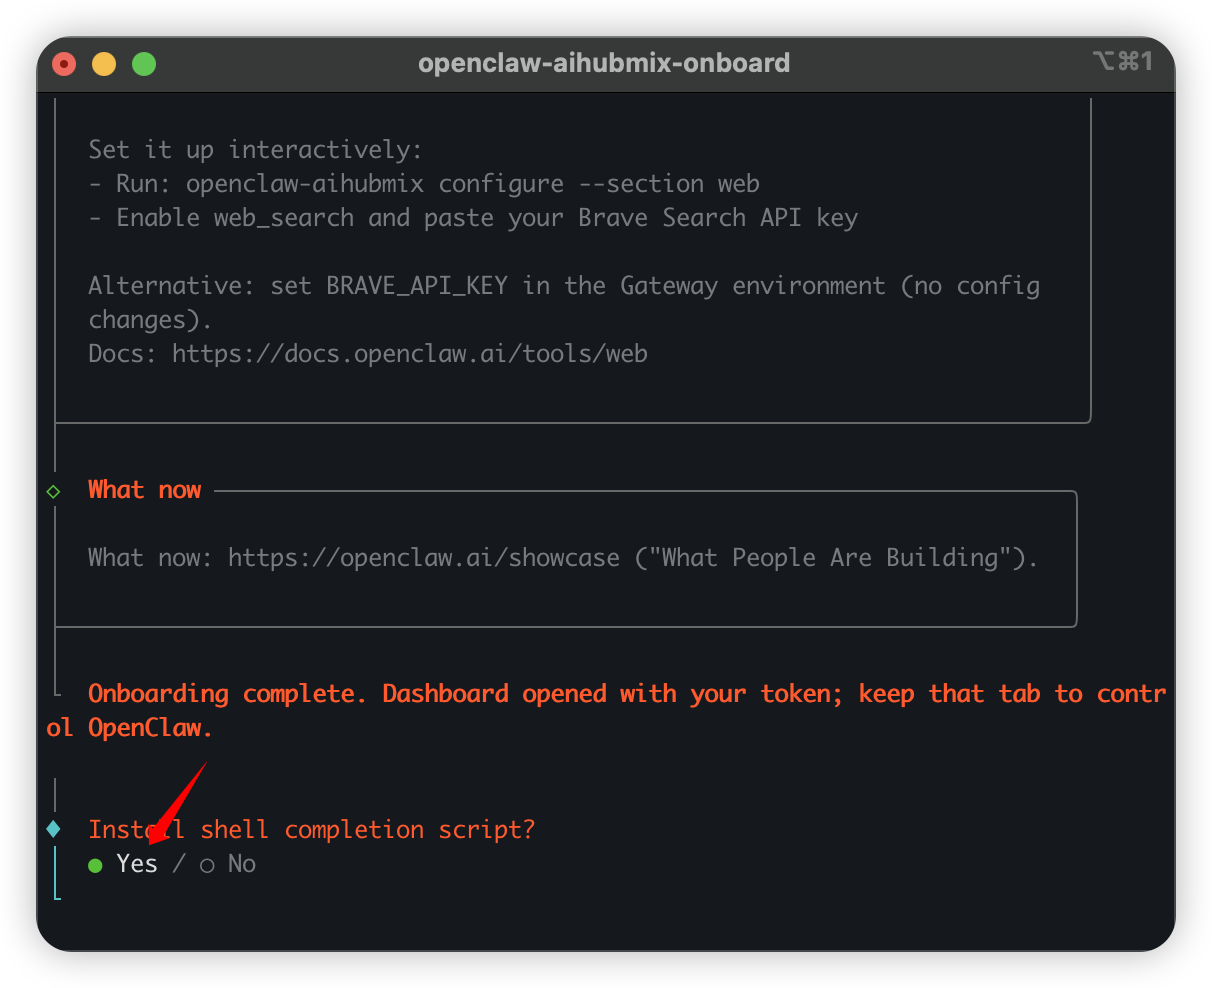Screen dimensions: 1212x988
Task: Click the 'openclaw-aihubmix configure --section web' command
Action: pos(473,184)
